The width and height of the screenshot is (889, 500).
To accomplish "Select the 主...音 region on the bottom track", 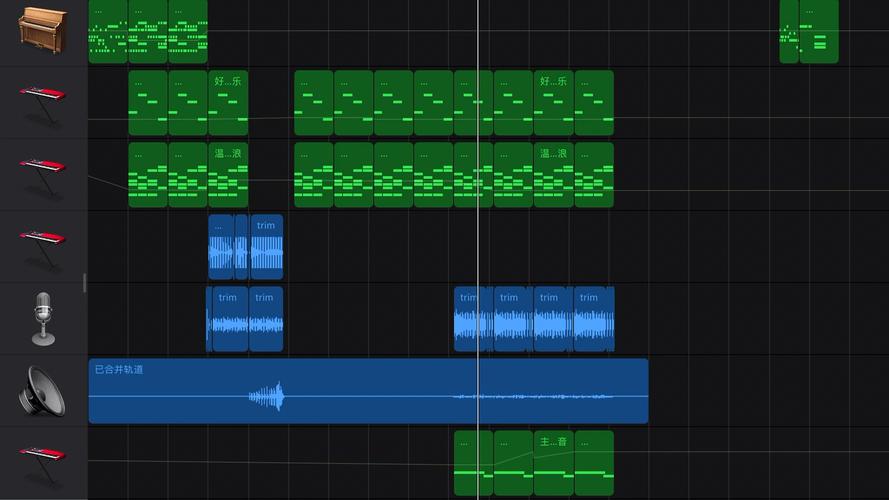I will click(554, 463).
